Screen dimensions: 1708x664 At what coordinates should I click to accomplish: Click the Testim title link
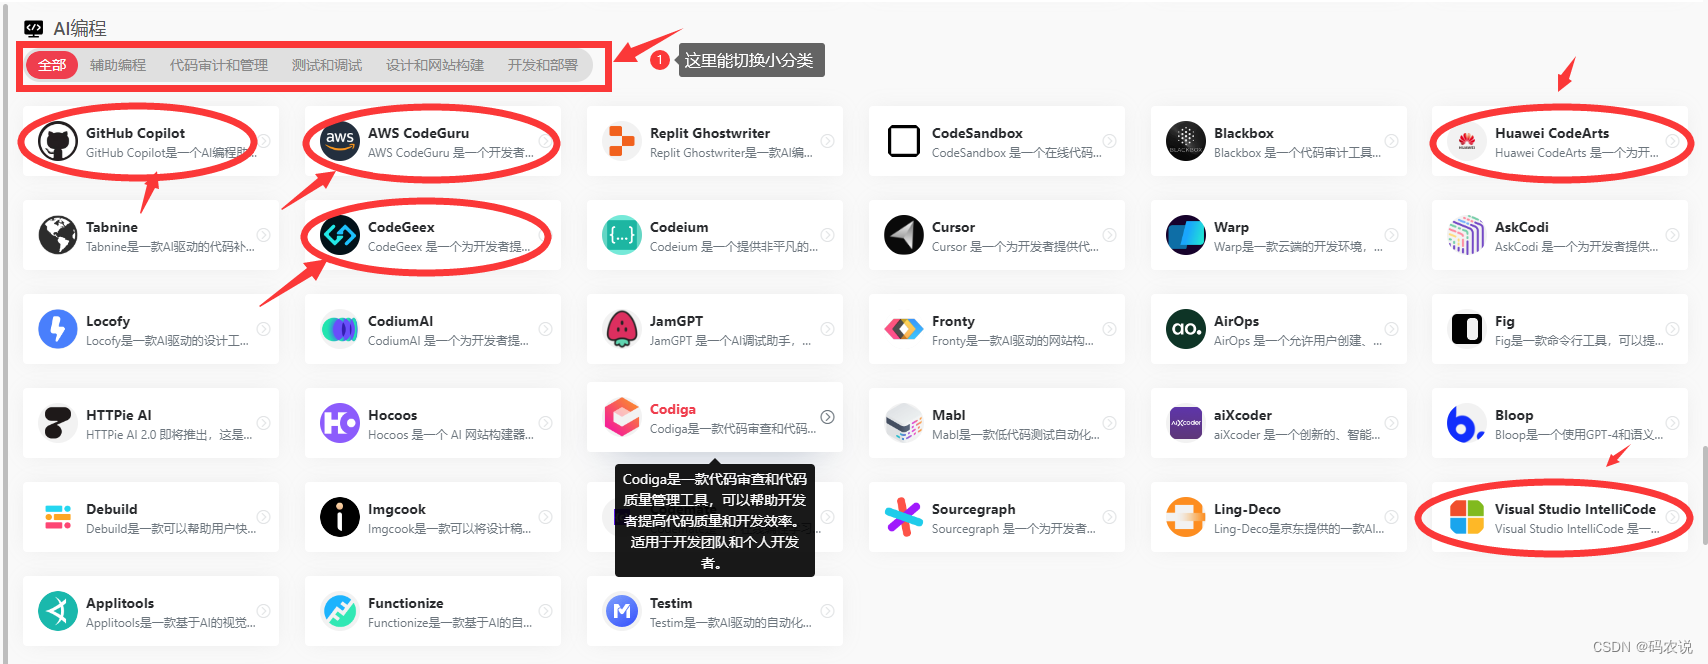671,603
